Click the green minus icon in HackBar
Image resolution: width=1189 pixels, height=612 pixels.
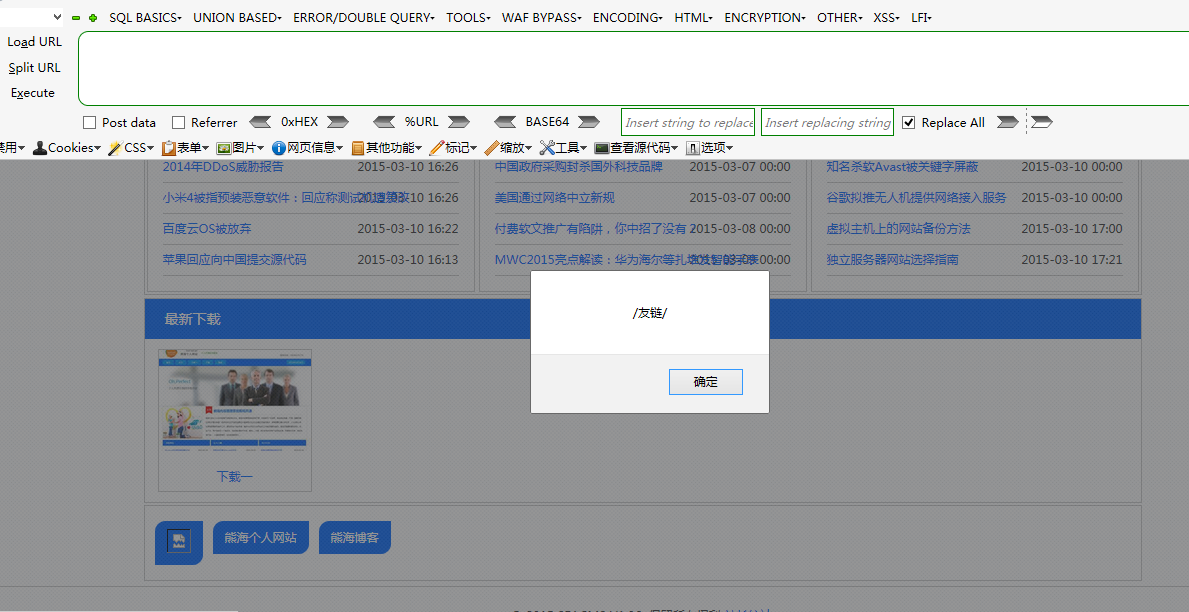tap(76, 17)
